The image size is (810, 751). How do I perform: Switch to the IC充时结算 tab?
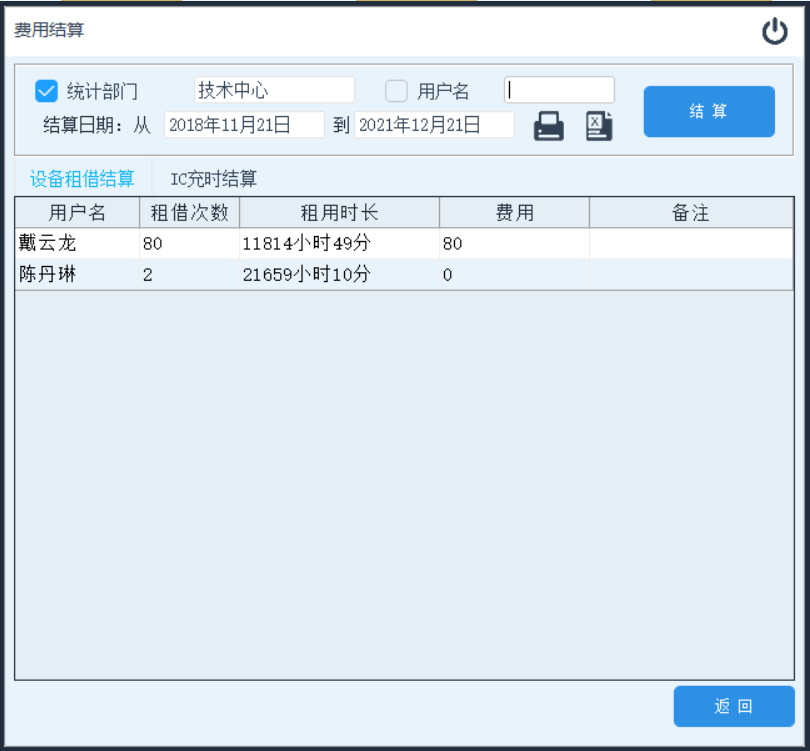click(213, 179)
